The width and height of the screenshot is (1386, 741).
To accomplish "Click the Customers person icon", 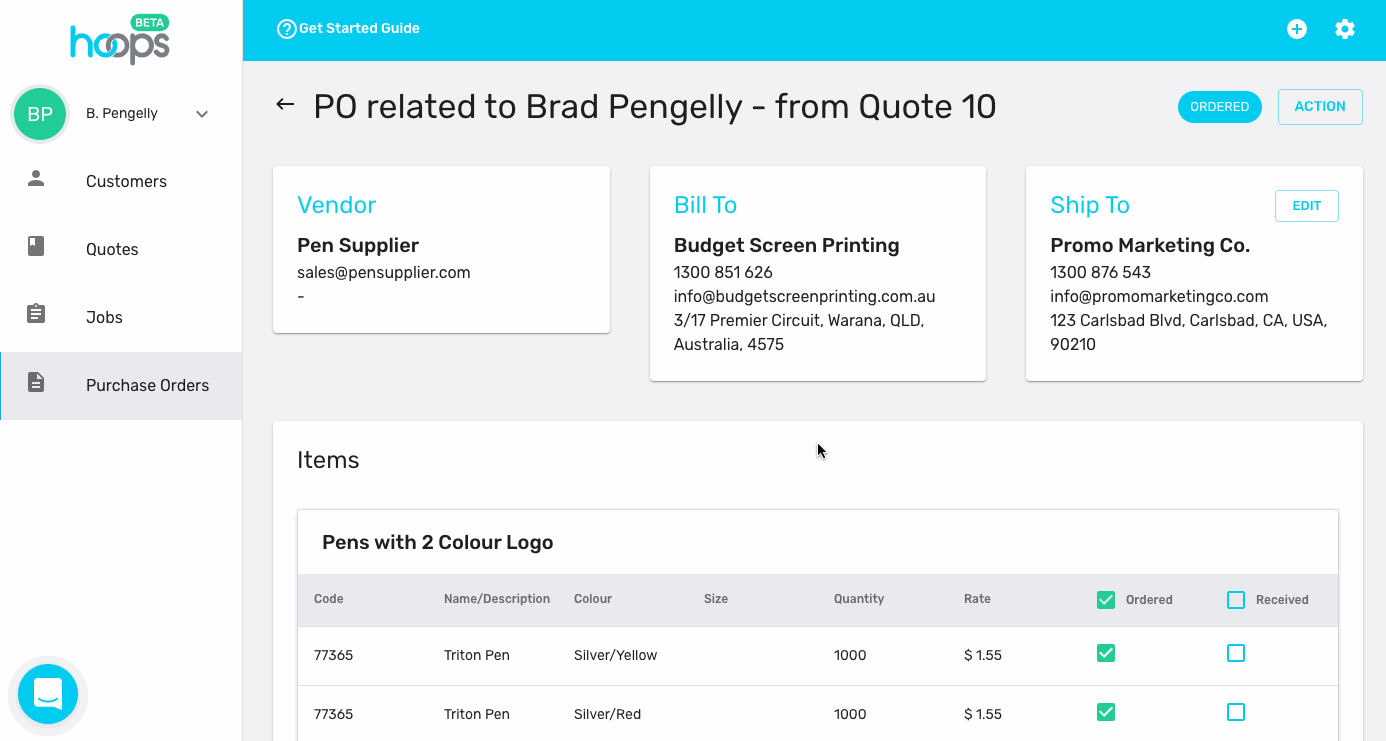I will coord(36,179).
